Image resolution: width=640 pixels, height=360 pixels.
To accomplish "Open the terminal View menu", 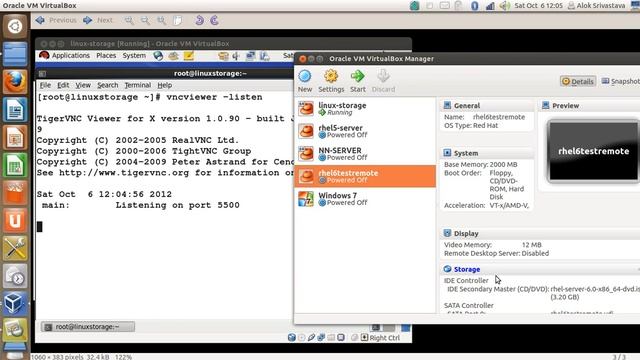I will [83, 85].
